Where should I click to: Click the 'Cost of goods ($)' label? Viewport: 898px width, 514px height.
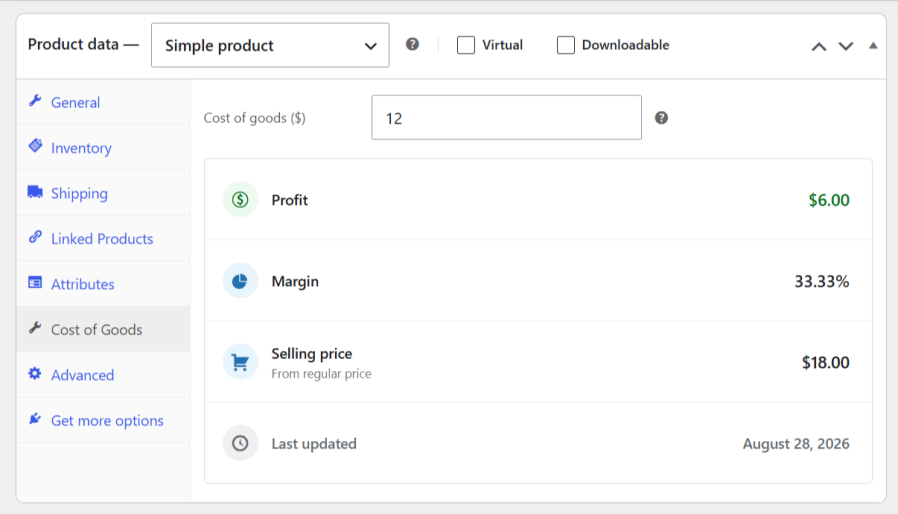(x=255, y=118)
